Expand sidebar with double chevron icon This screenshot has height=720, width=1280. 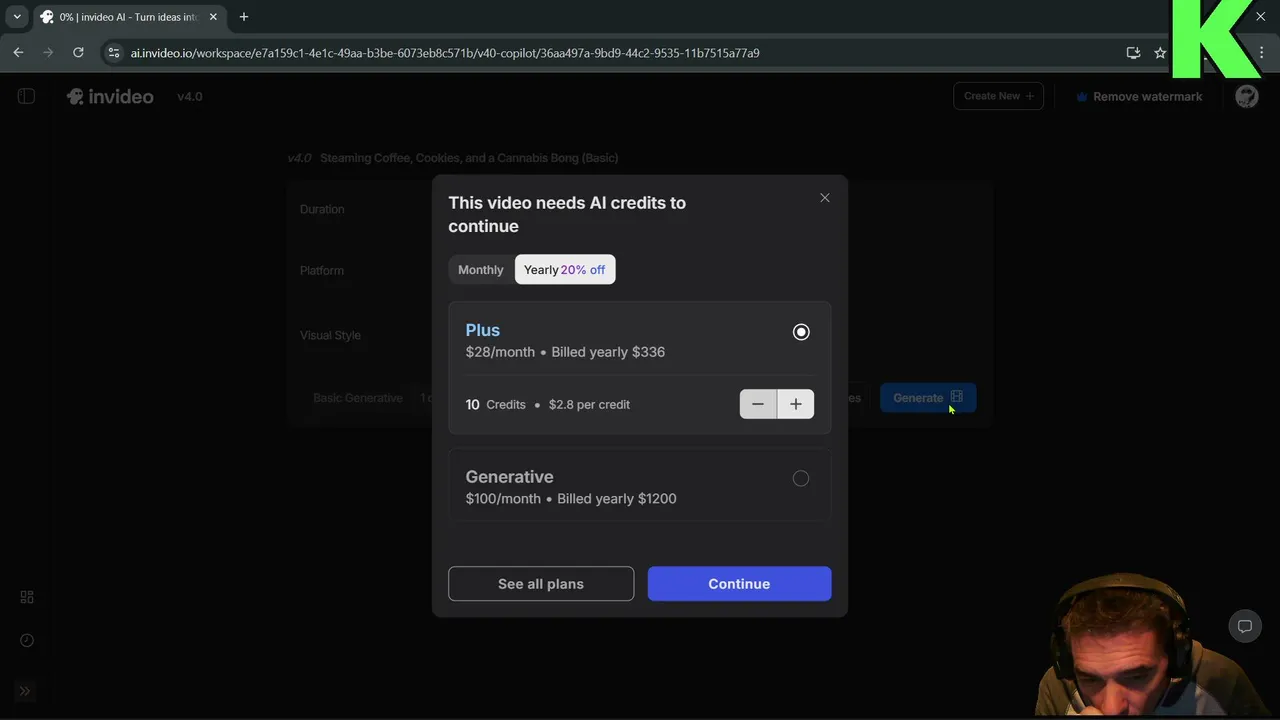point(25,691)
